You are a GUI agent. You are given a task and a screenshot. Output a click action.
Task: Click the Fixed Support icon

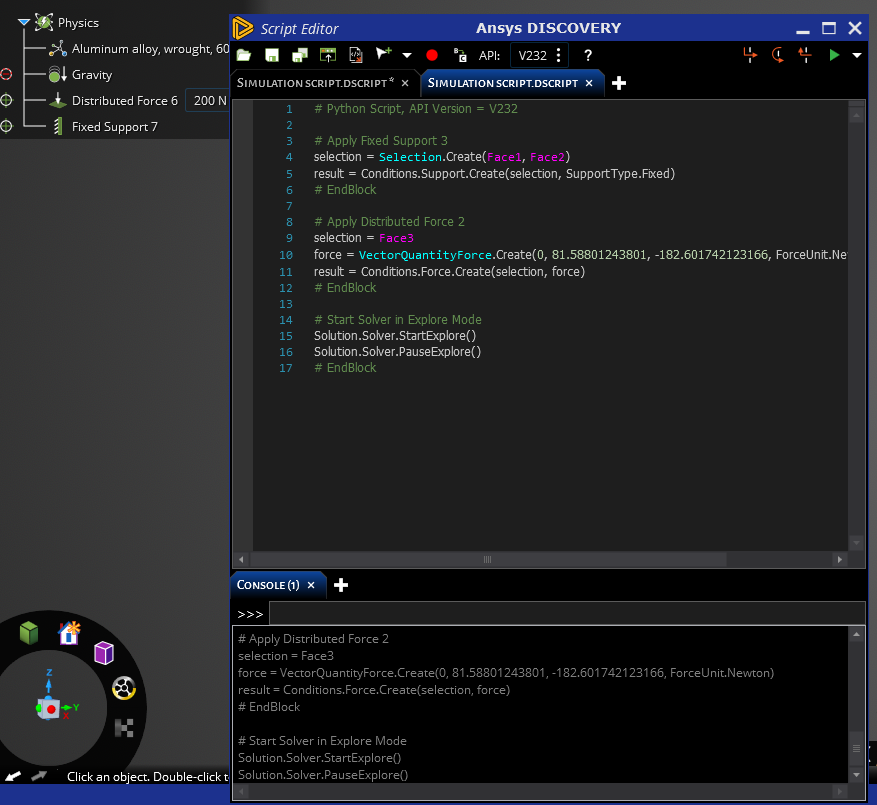pyautogui.click(x=58, y=126)
